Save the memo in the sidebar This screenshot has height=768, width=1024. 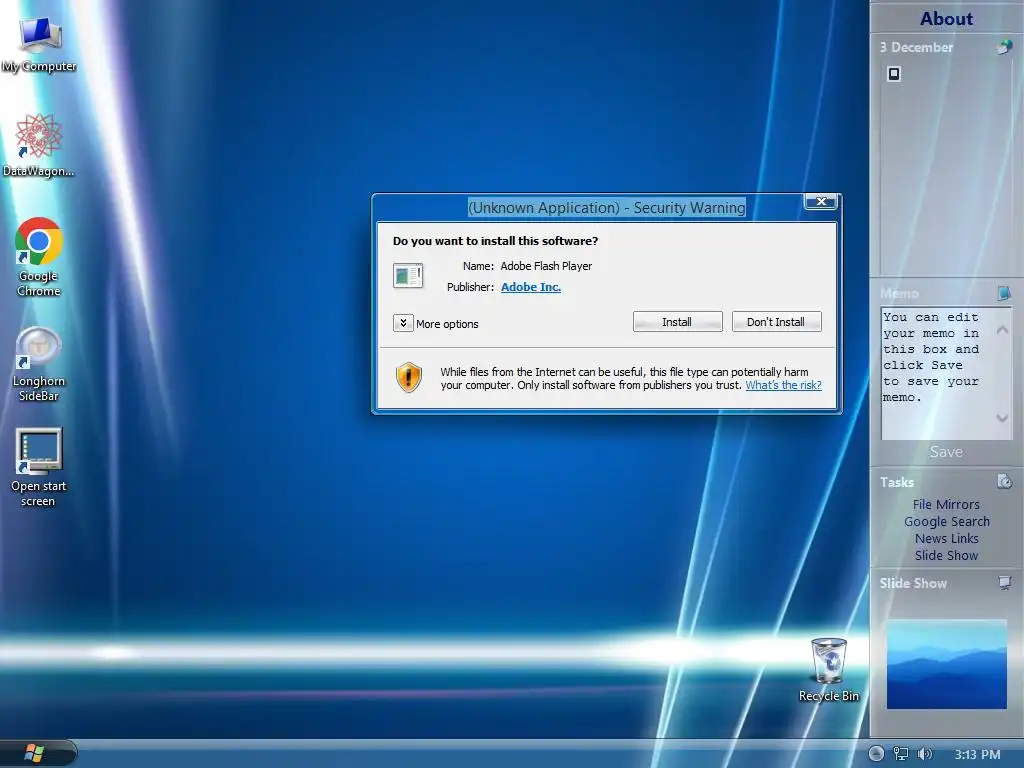[x=946, y=451]
